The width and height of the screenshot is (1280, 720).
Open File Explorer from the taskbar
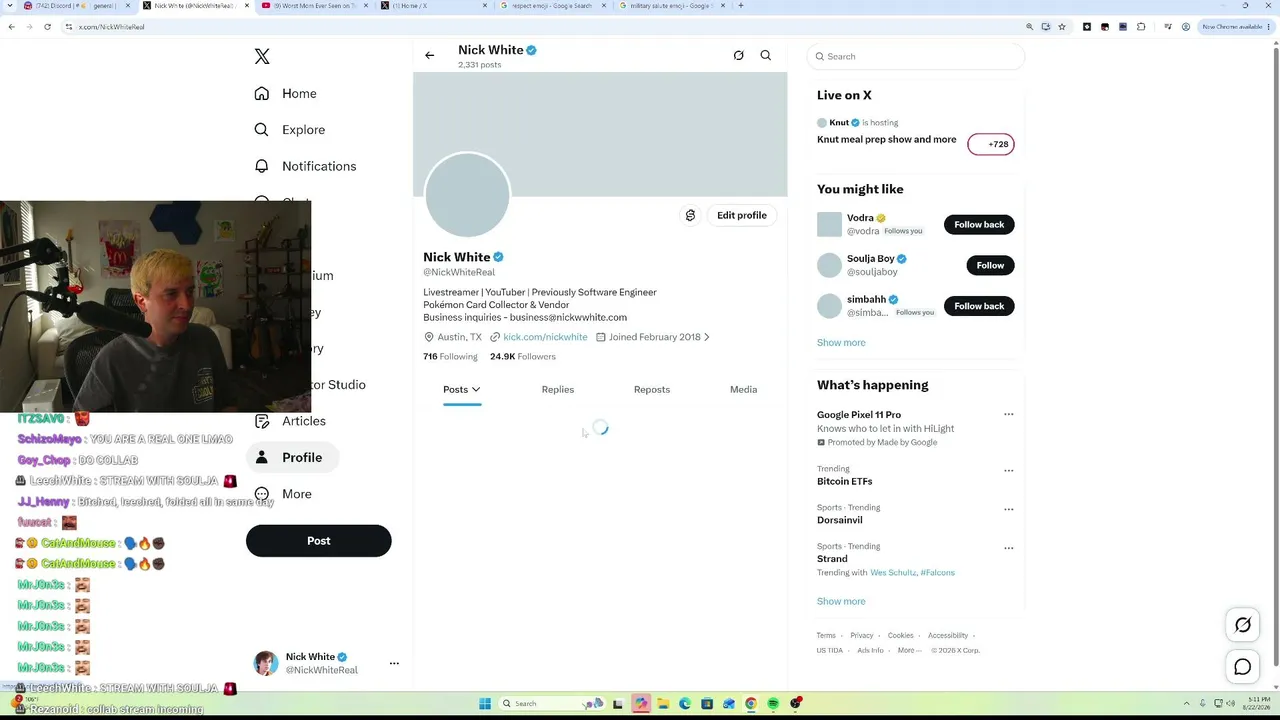pos(663,703)
